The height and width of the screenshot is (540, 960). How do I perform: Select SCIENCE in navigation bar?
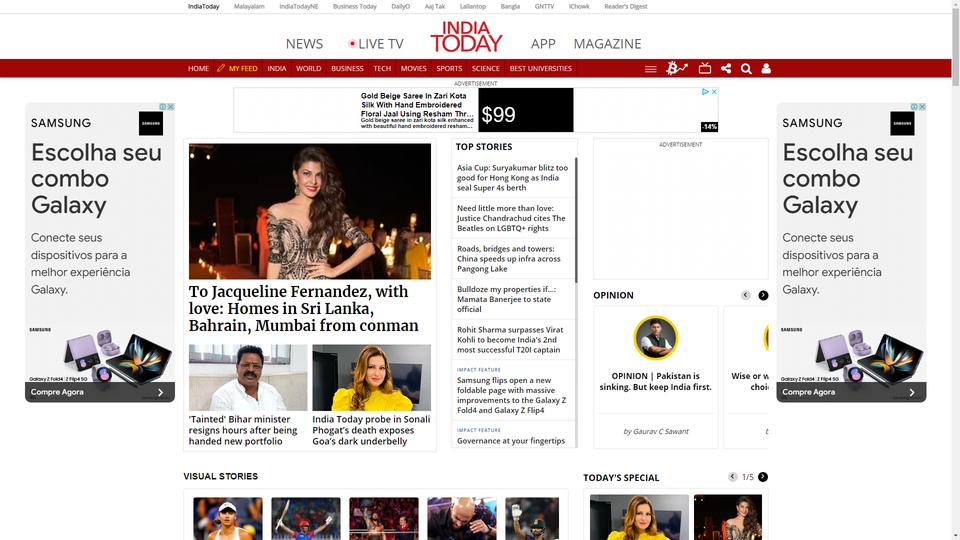click(x=486, y=69)
